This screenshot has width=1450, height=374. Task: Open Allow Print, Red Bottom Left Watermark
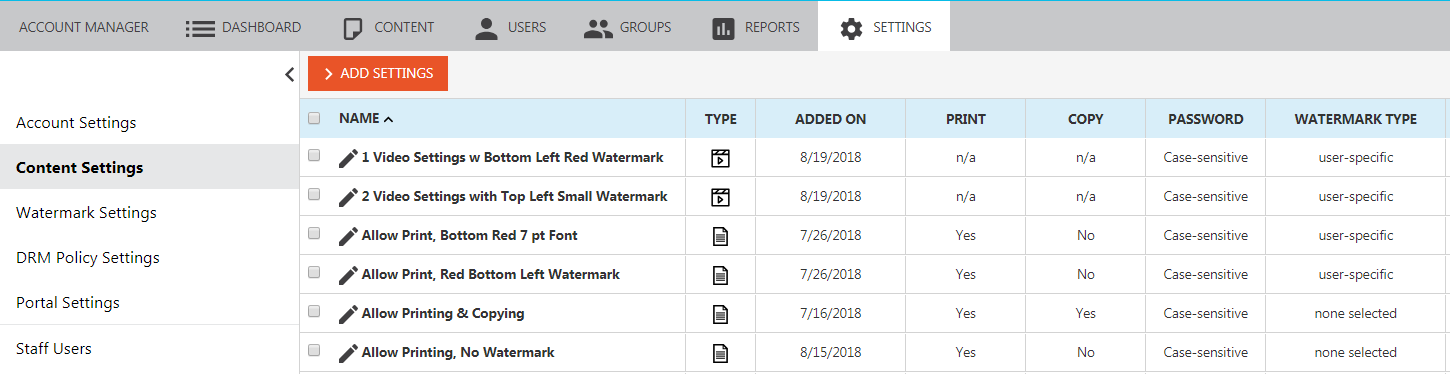tap(491, 275)
